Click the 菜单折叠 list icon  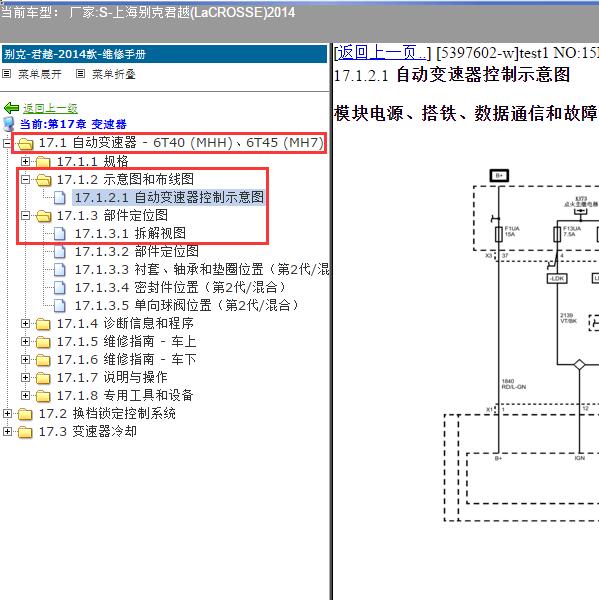pyautogui.click(x=80, y=73)
